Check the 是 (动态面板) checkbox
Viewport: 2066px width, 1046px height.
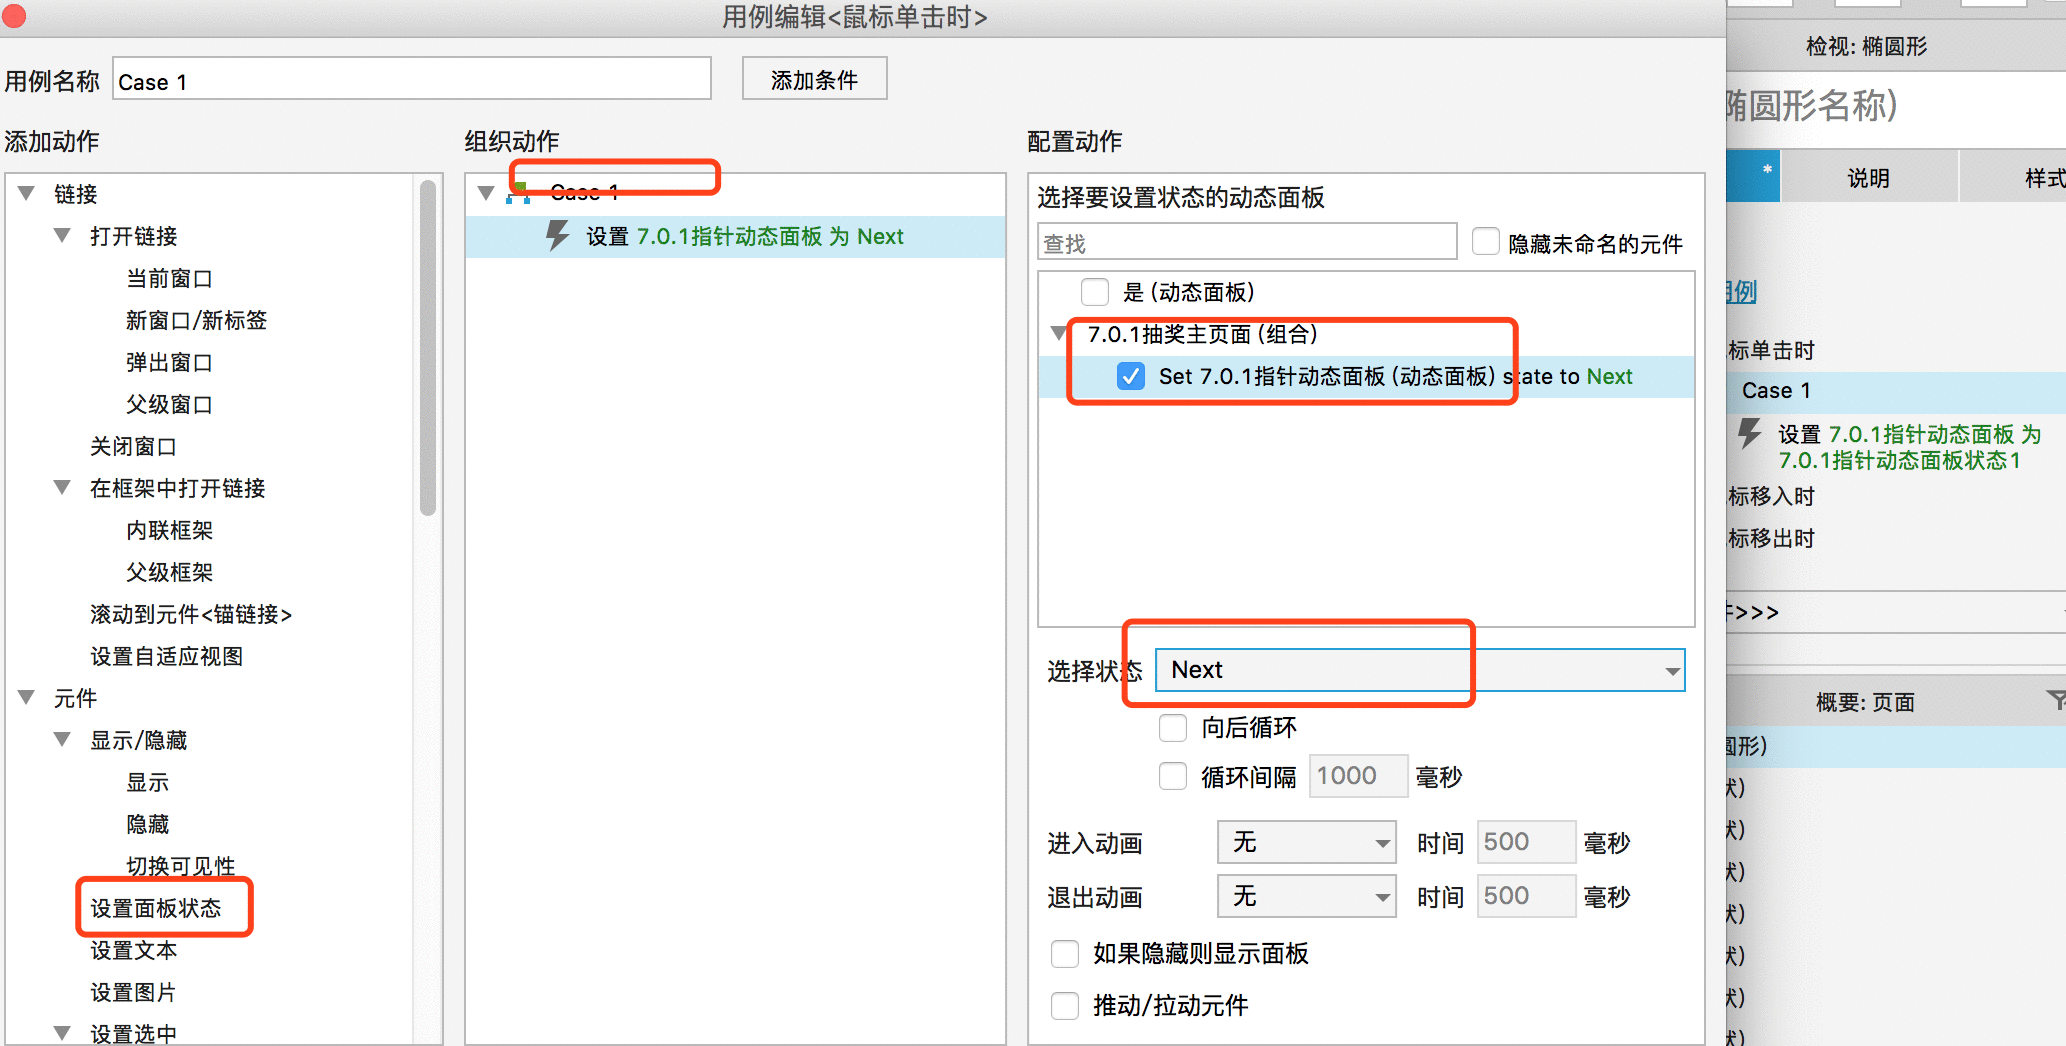tap(1095, 292)
